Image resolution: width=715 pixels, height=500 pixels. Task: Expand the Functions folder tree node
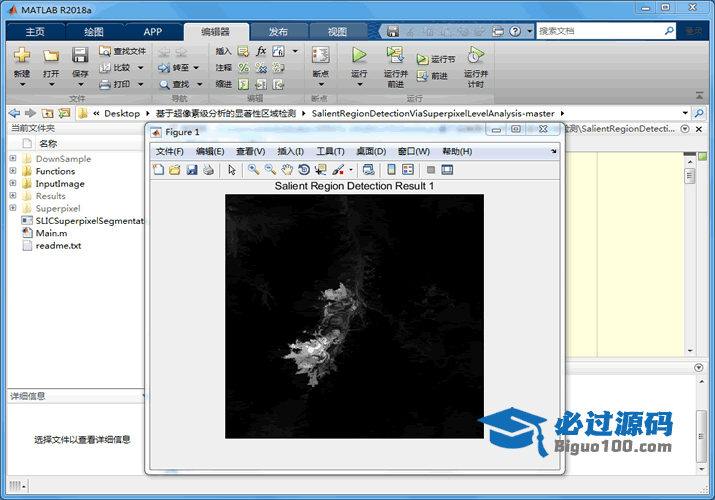tap(13, 171)
